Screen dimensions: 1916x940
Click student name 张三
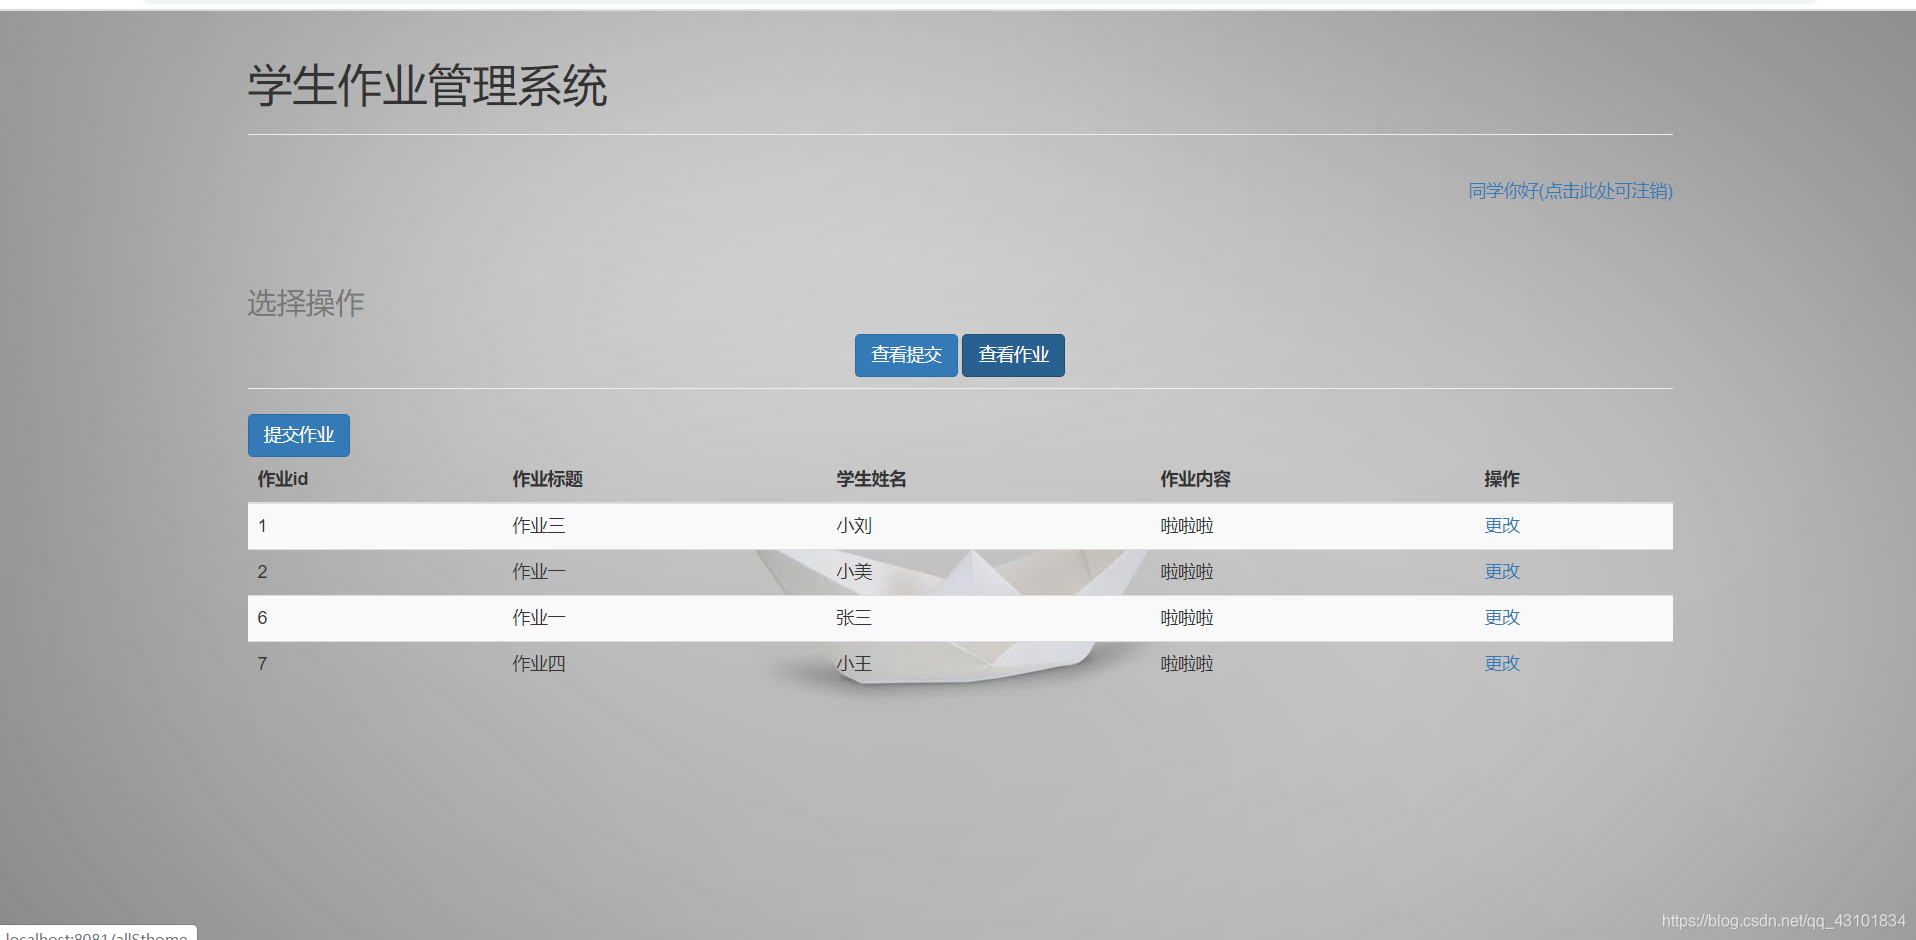[854, 618]
